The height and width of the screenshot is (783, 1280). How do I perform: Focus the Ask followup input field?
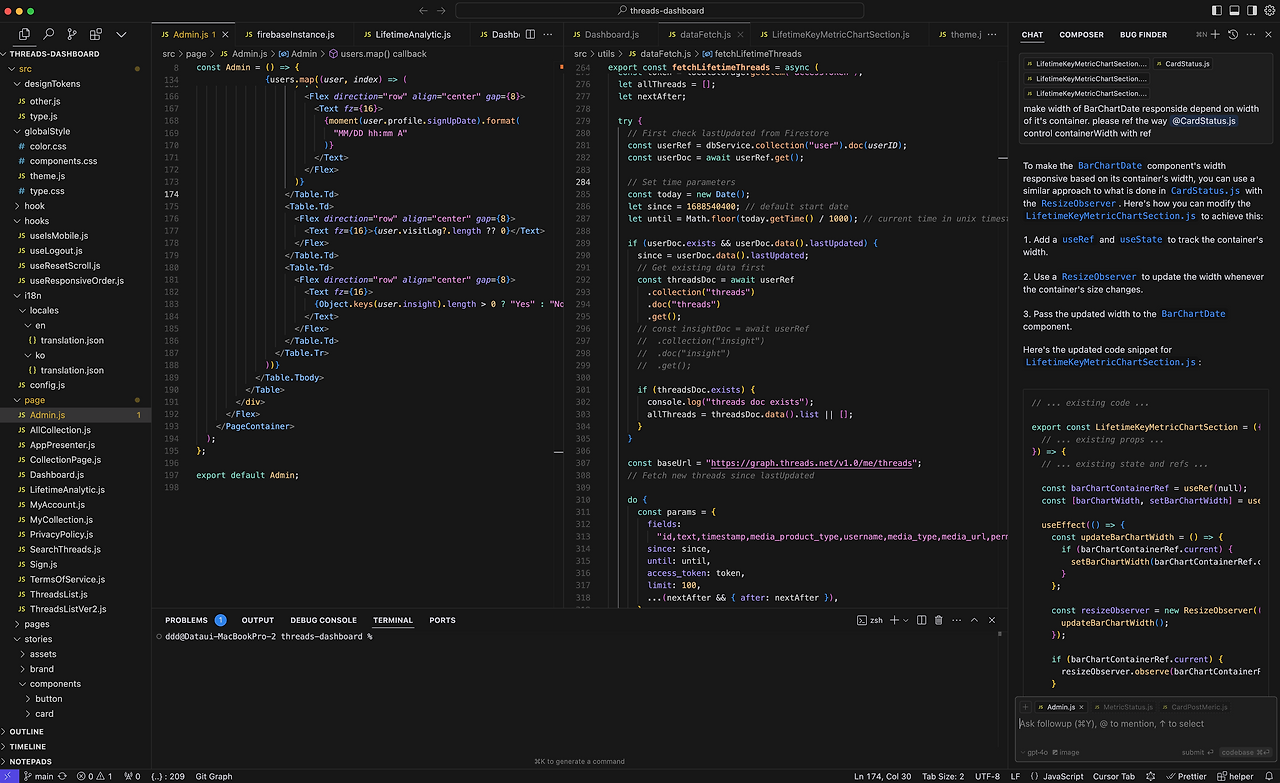pos(1144,724)
